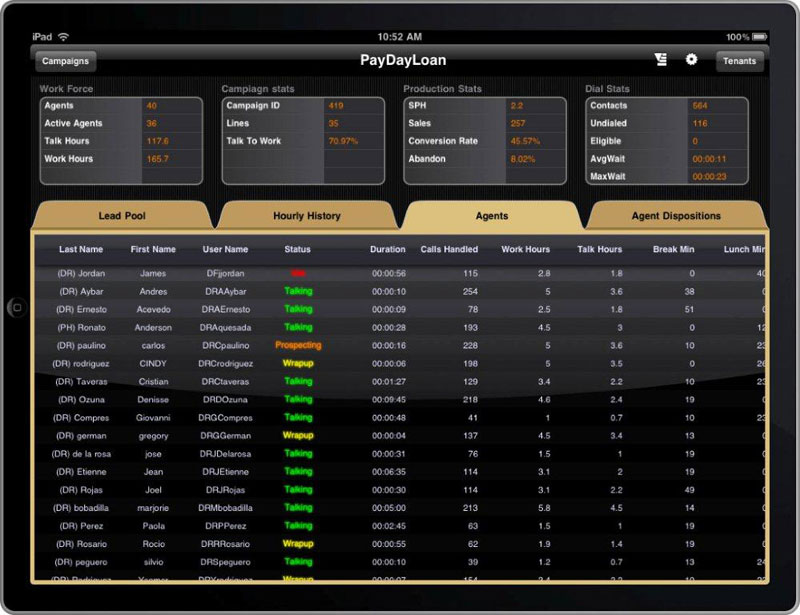Select the (DR) Aybar last name cell
The image size is (800, 615).
pyautogui.click(x=81, y=291)
